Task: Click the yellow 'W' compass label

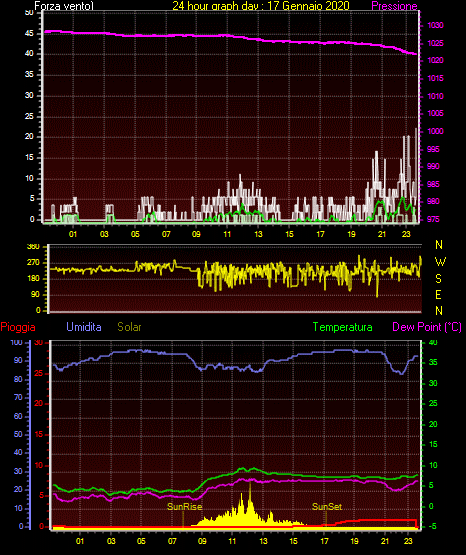Action: [x=440, y=262]
